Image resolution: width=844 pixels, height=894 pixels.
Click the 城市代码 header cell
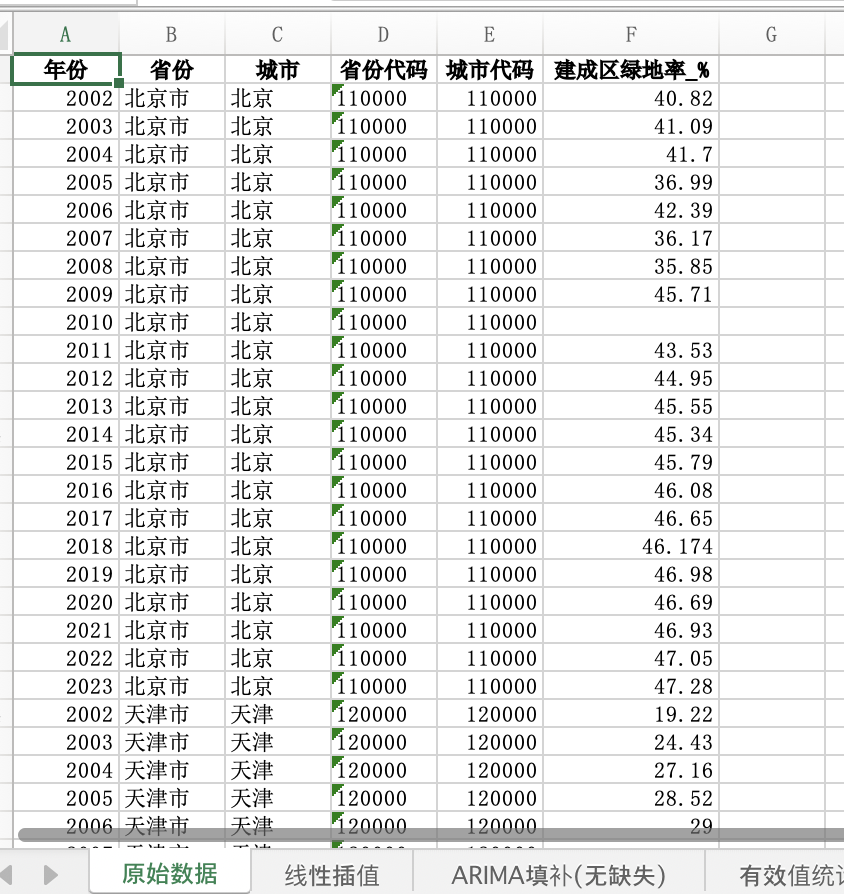point(490,70)
